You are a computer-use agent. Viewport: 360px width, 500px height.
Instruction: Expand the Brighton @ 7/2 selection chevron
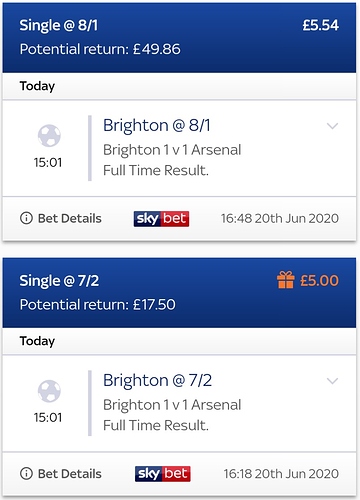point(332,381)
